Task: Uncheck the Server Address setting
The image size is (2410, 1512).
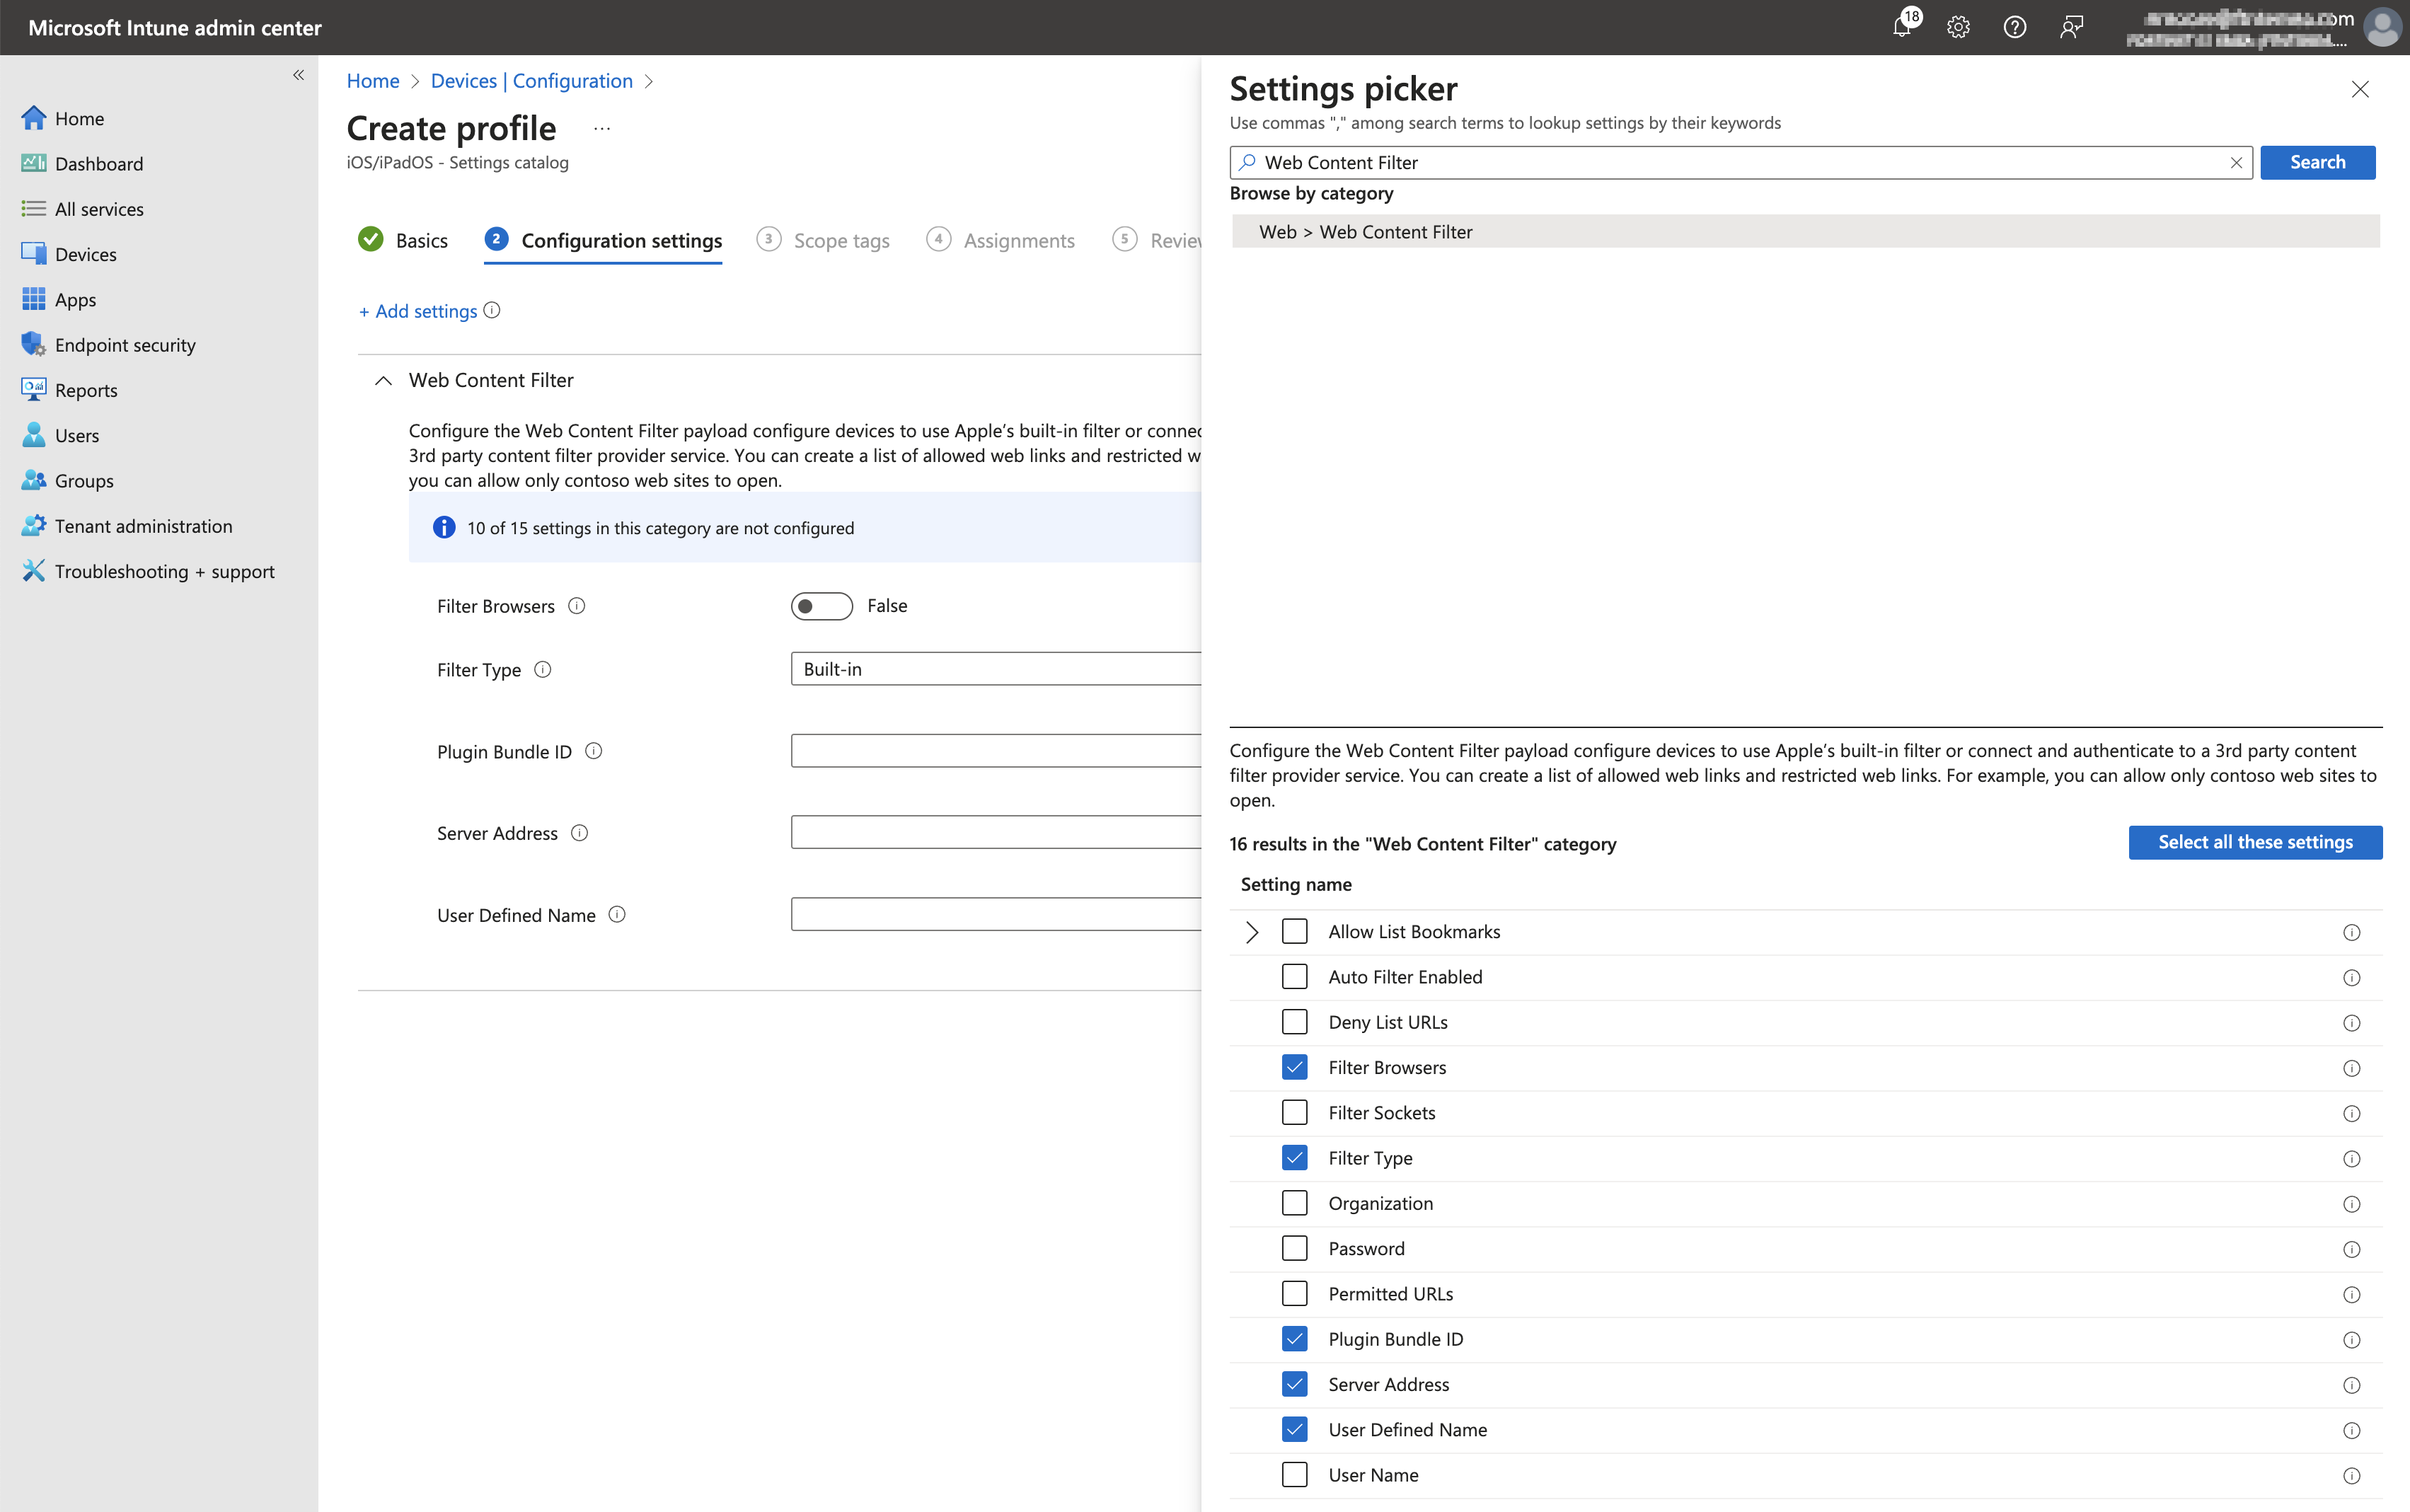Action: click(x=1294, y=1384)
